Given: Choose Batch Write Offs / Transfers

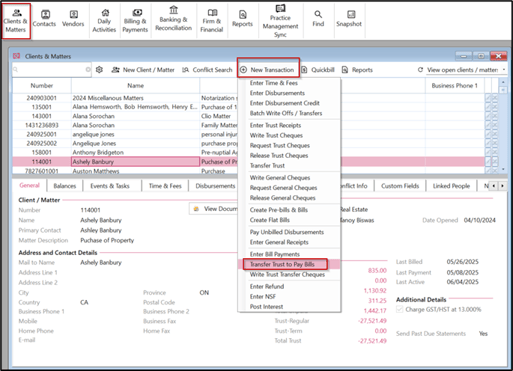Looking at the screenshot, I should coord(286,113).
